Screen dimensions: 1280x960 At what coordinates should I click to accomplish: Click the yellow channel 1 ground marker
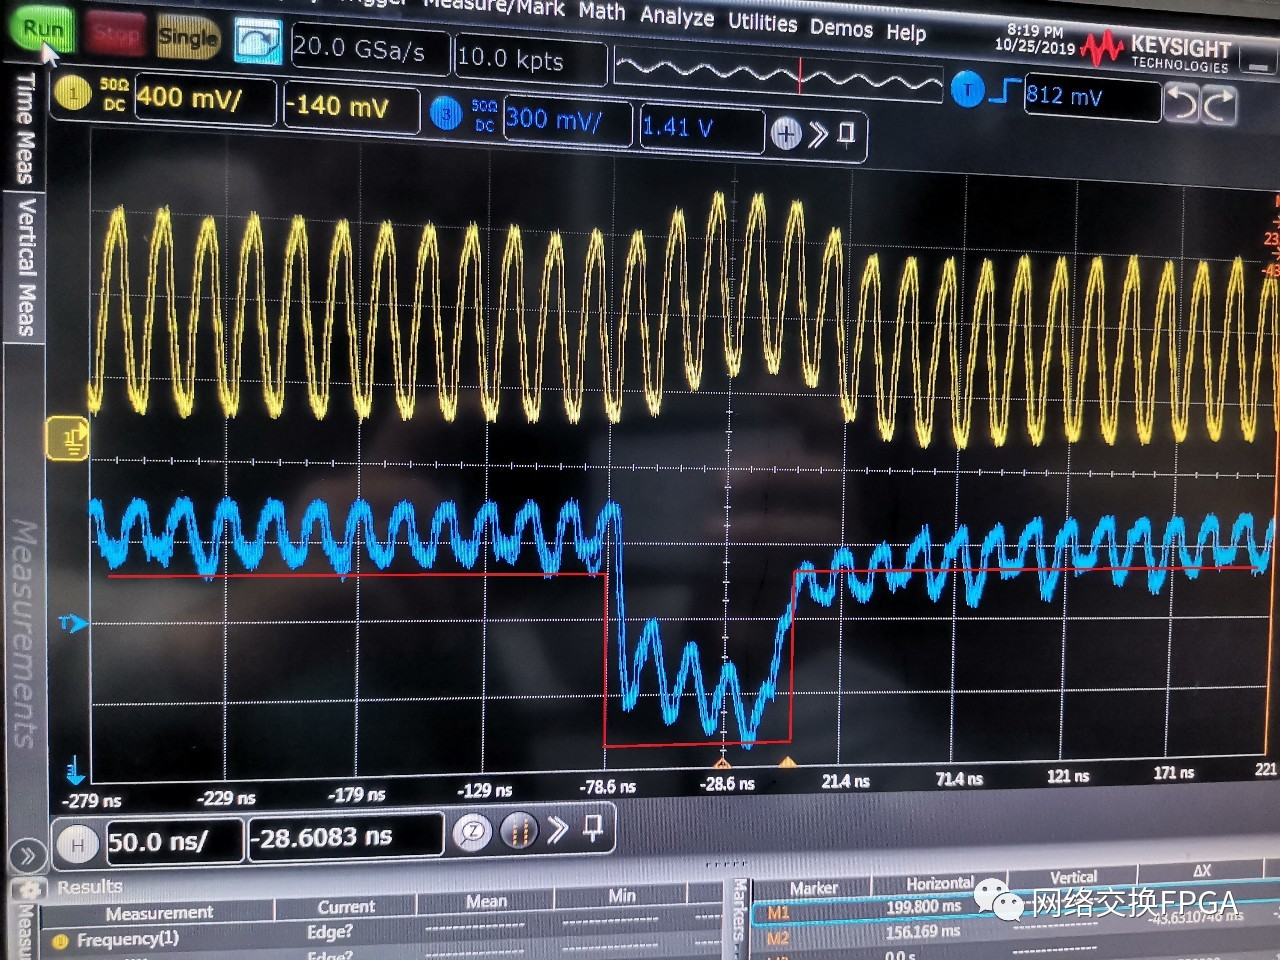[69, 438]
